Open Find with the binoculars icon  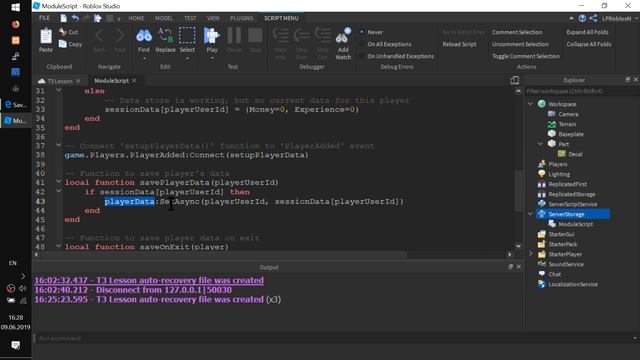144,36
